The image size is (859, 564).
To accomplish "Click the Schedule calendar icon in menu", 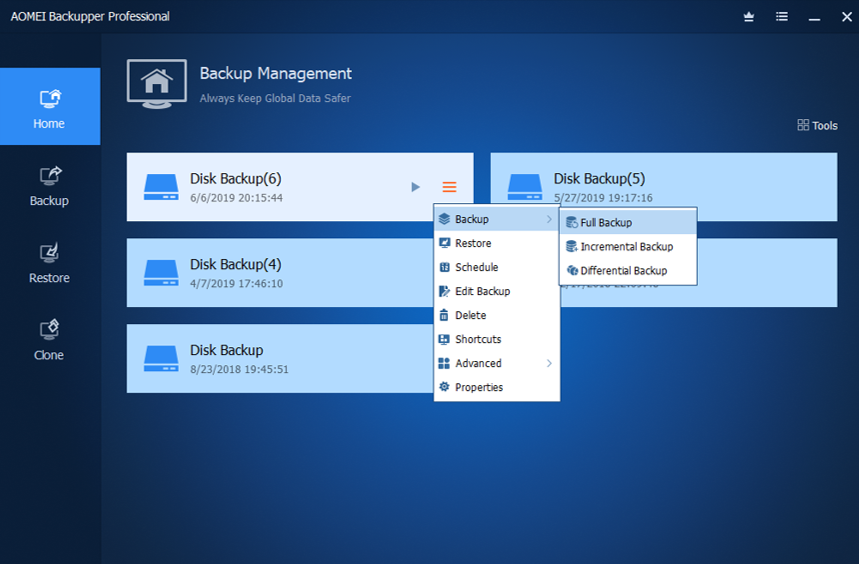I will point(444,267).
